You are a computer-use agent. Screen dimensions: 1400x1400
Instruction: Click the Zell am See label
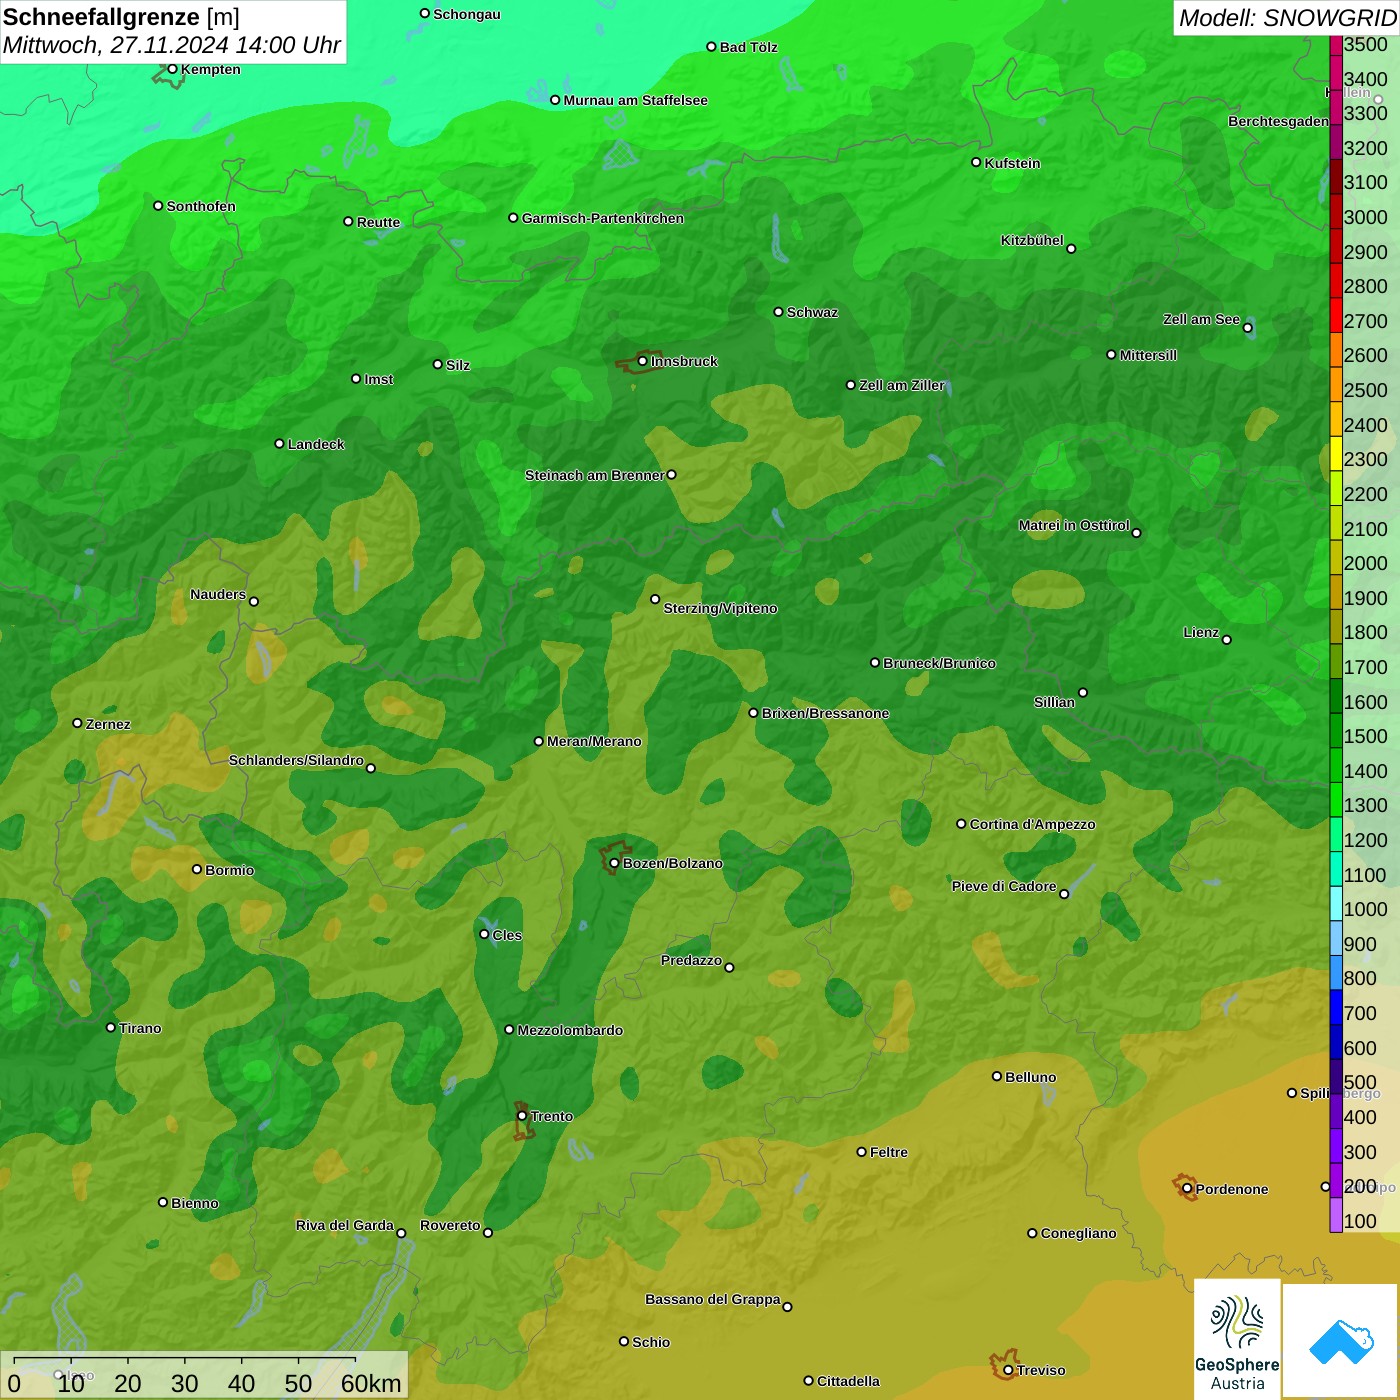1201,319
